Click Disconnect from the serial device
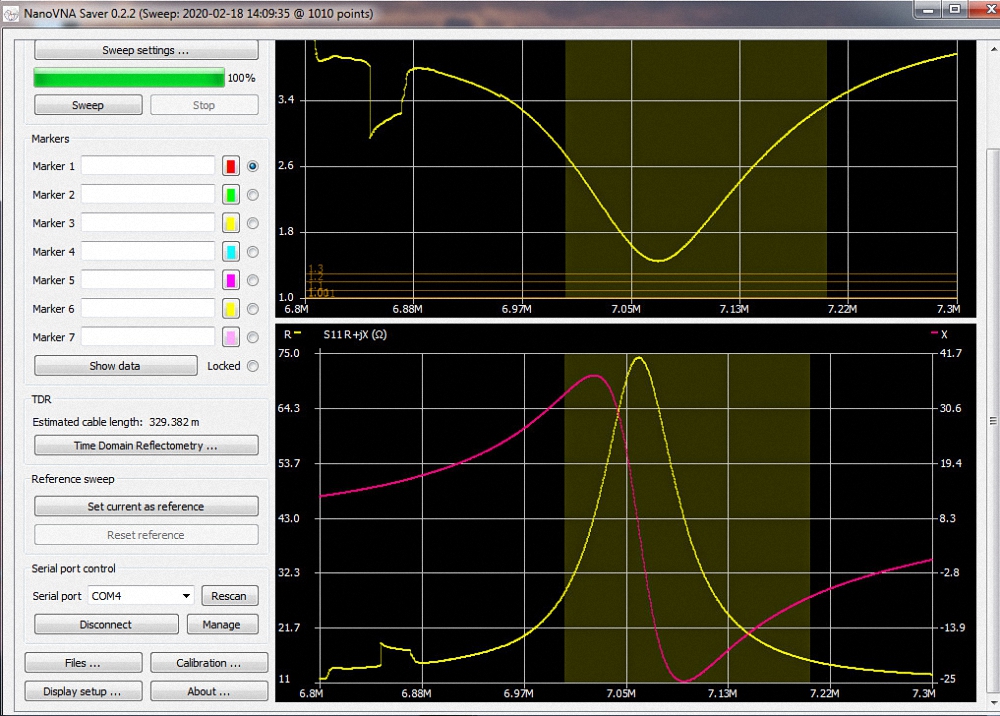The height and width of the screenshot is (716, 1000). [x=106, y=624]
